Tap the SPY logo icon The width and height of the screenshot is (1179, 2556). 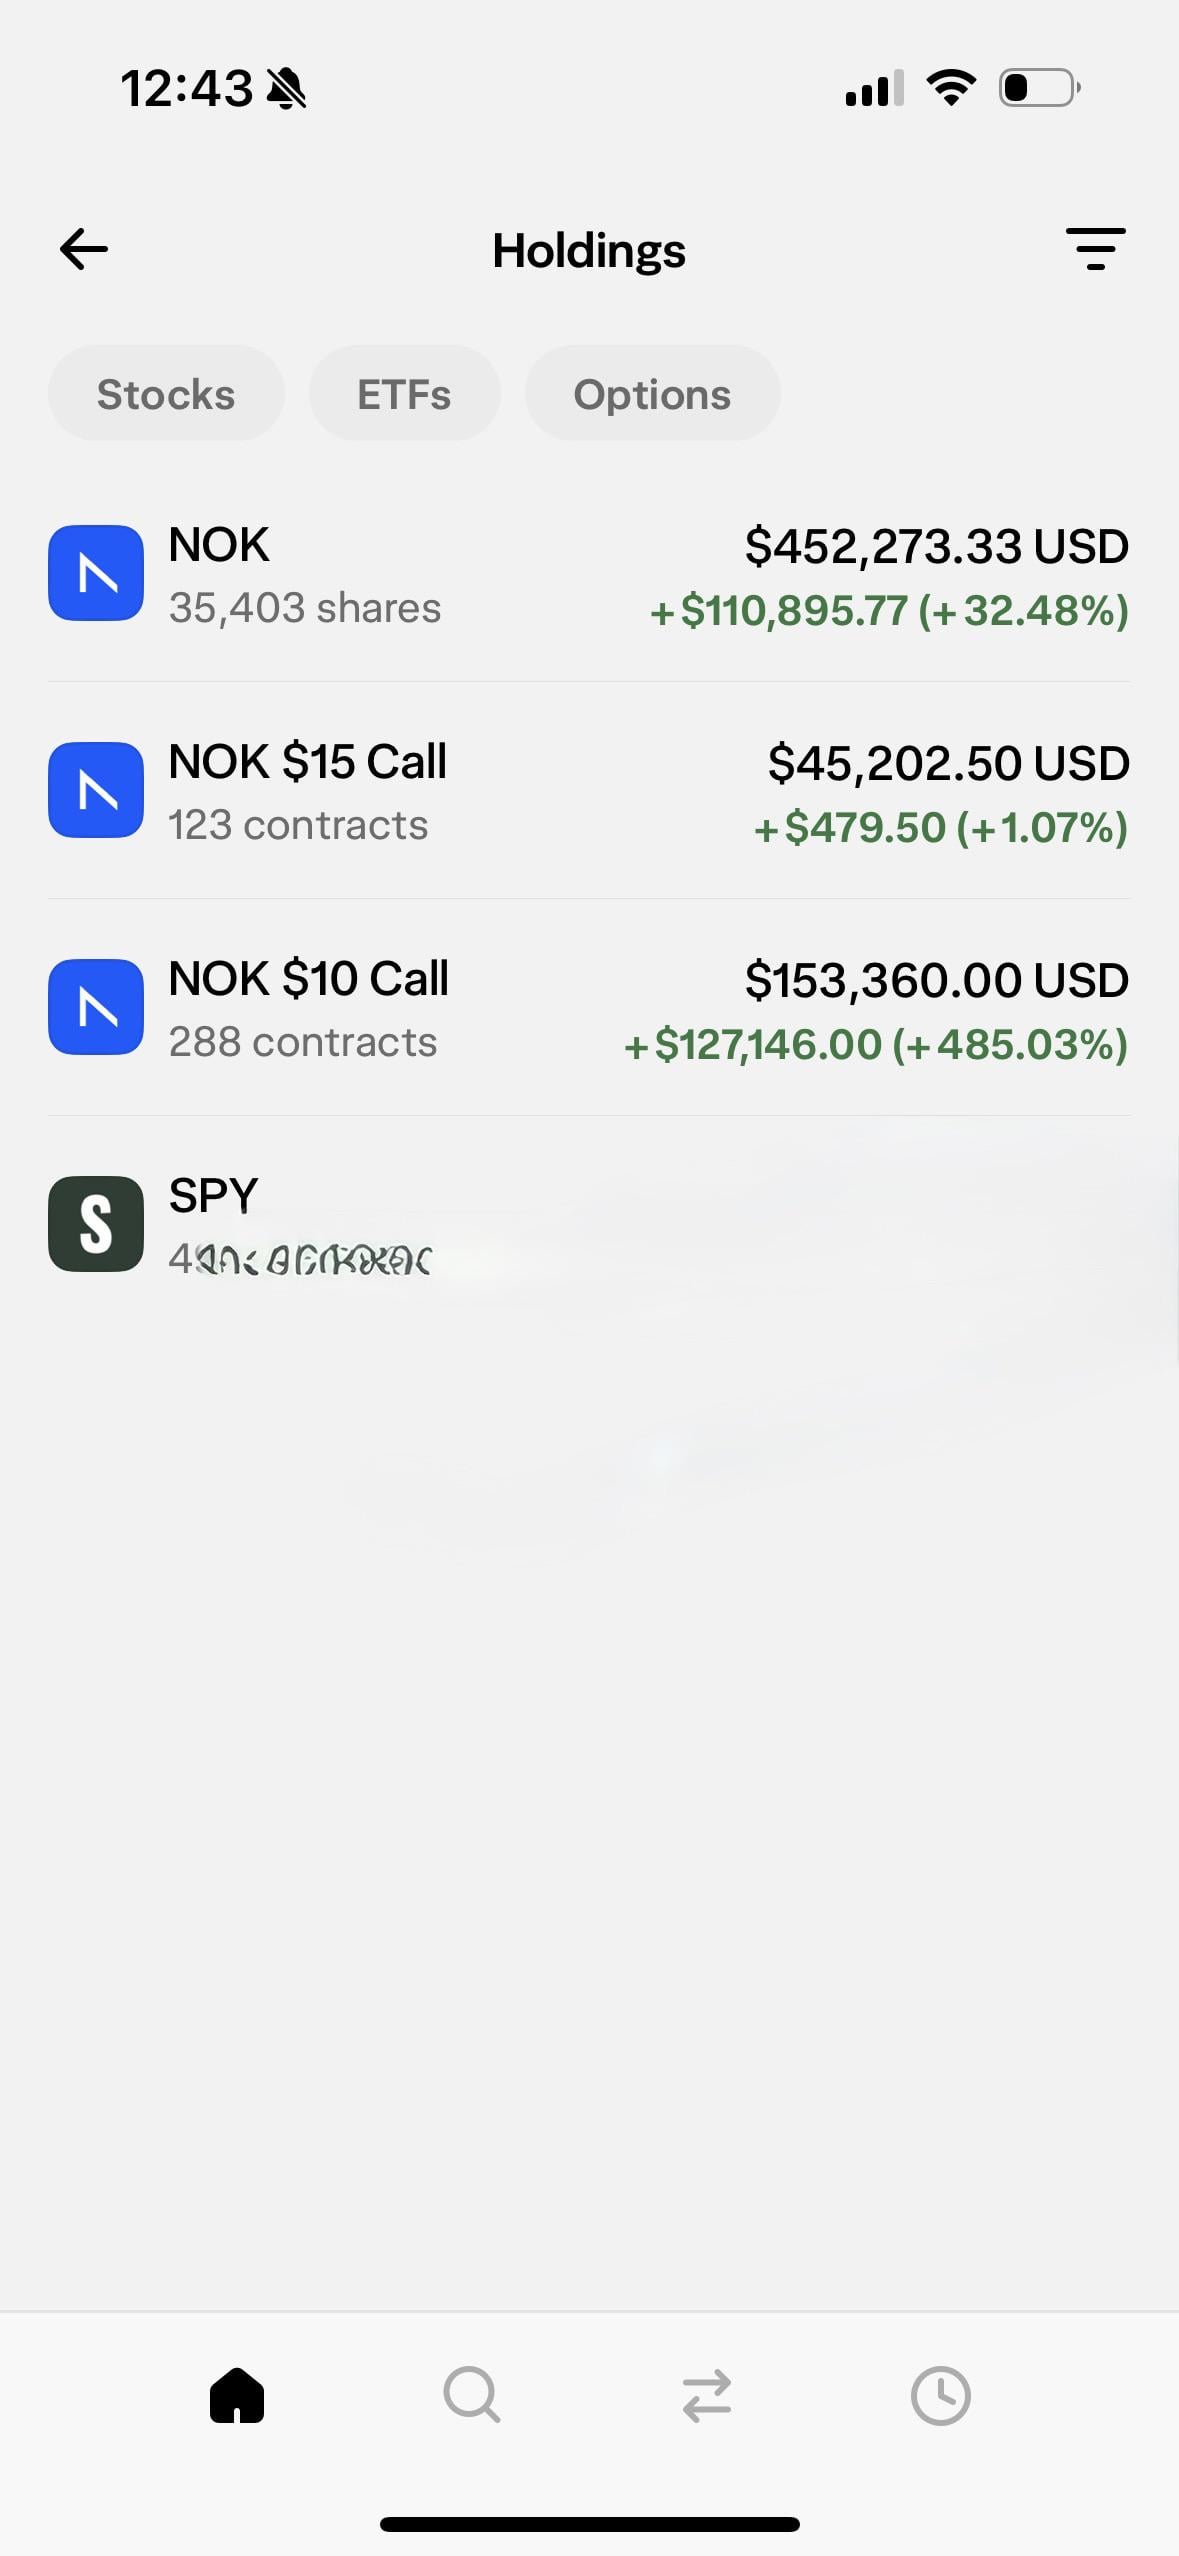tap(96, 1224)
